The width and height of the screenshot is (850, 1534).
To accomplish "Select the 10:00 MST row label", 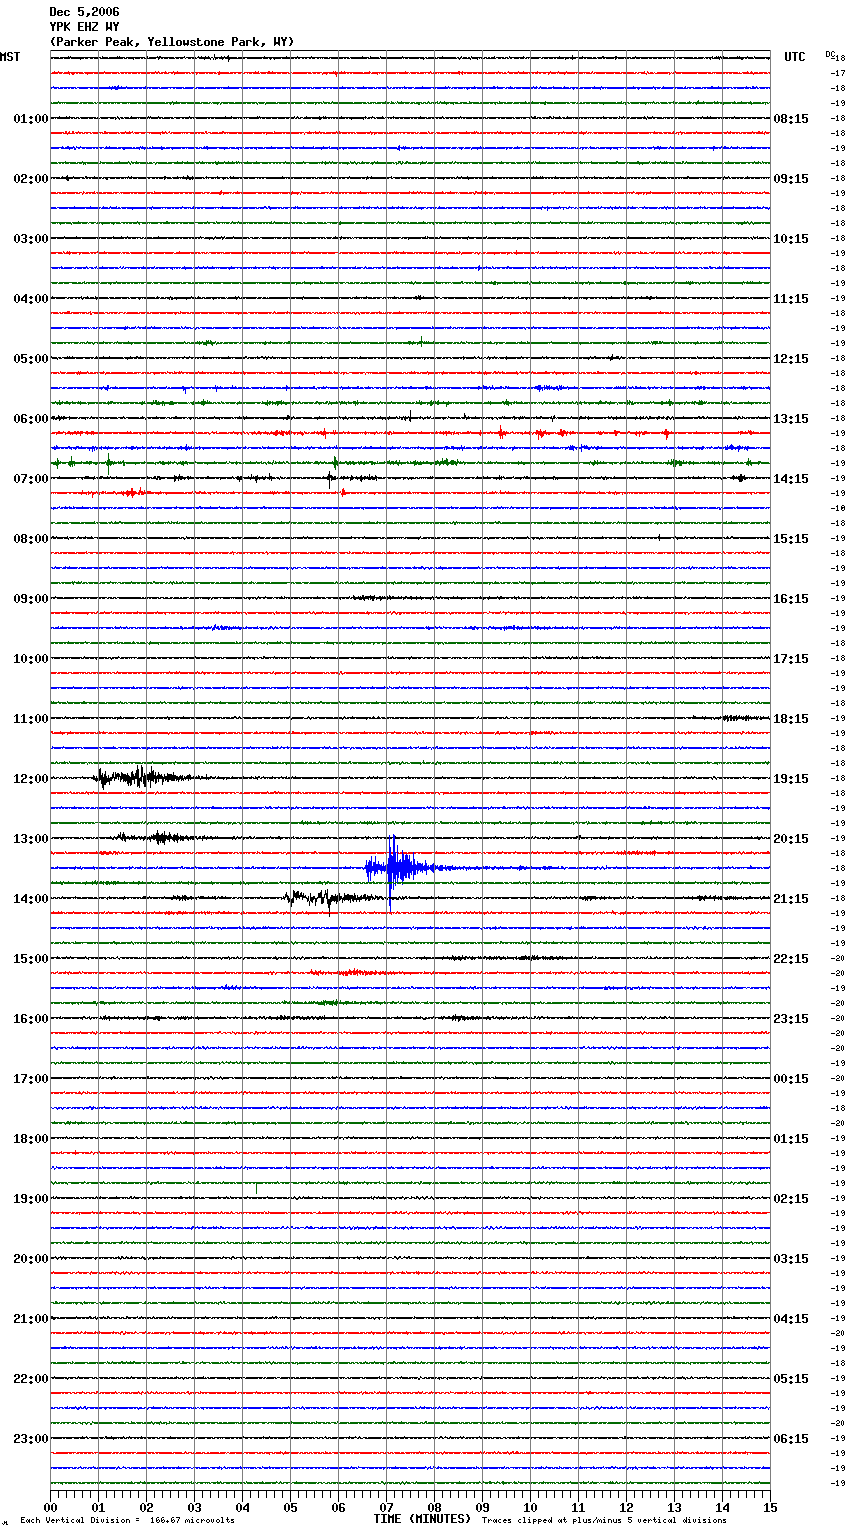I will pyautogui.click(x=31, y=659).
